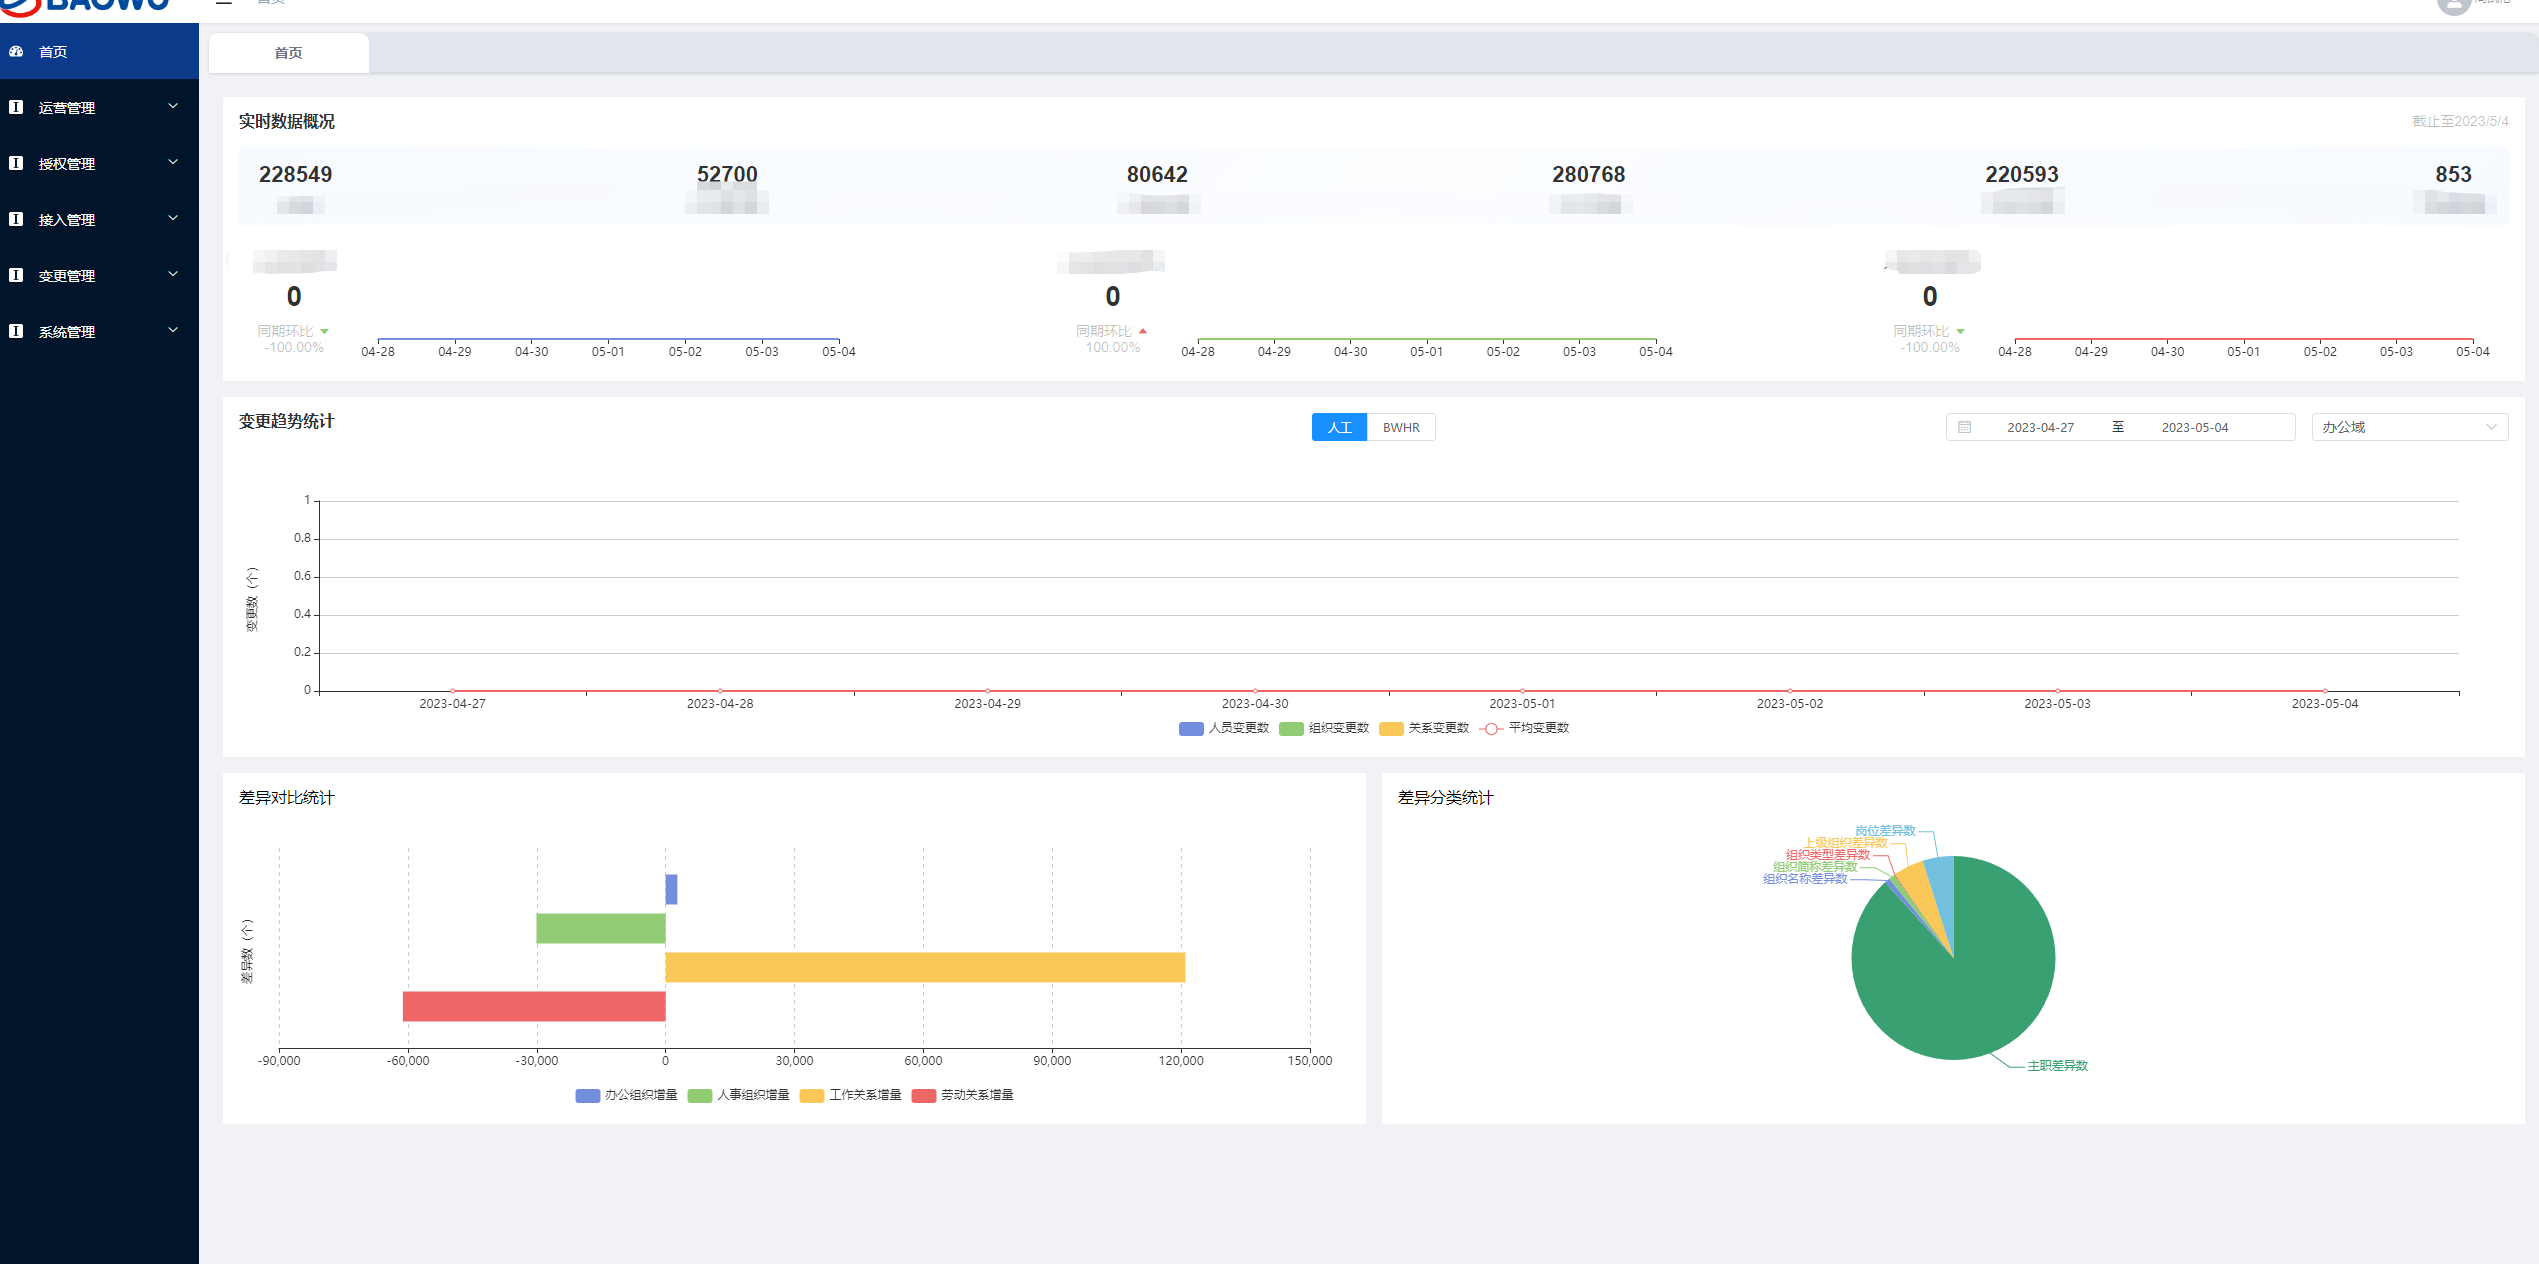Click the icon beside 运营管理

click(x=16, y=107)
